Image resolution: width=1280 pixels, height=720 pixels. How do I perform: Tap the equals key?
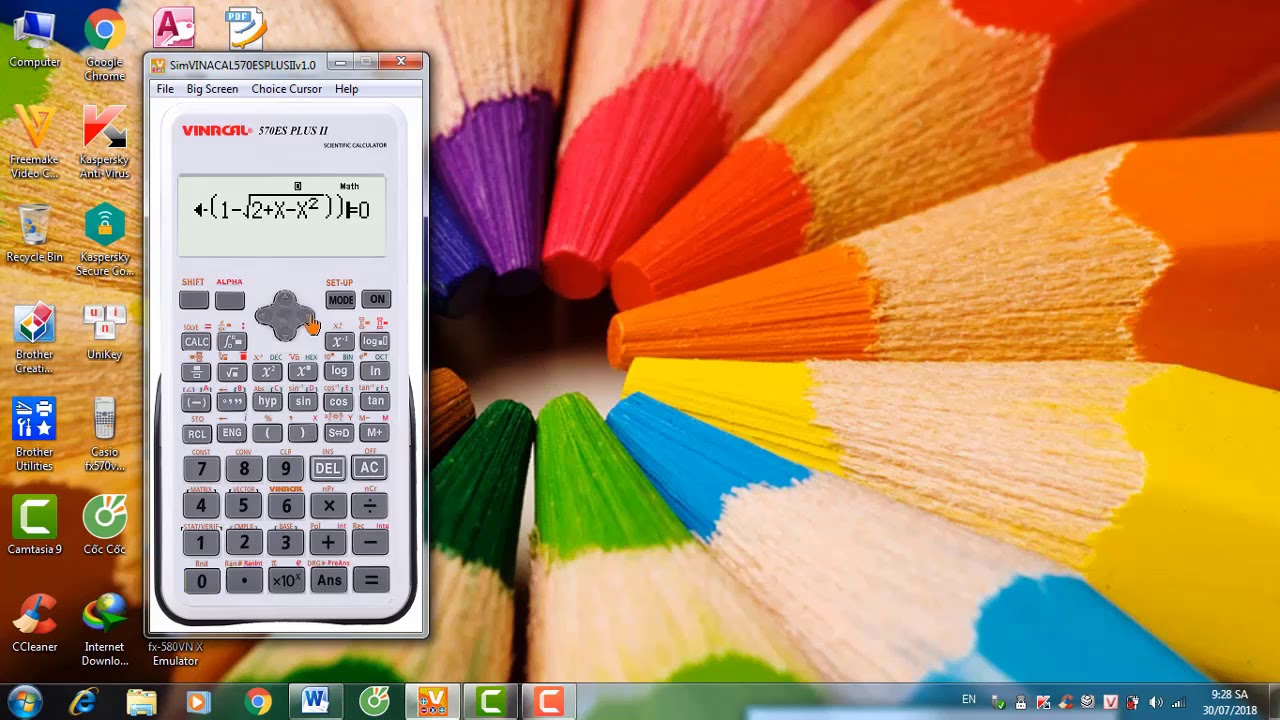coord(371,580)
